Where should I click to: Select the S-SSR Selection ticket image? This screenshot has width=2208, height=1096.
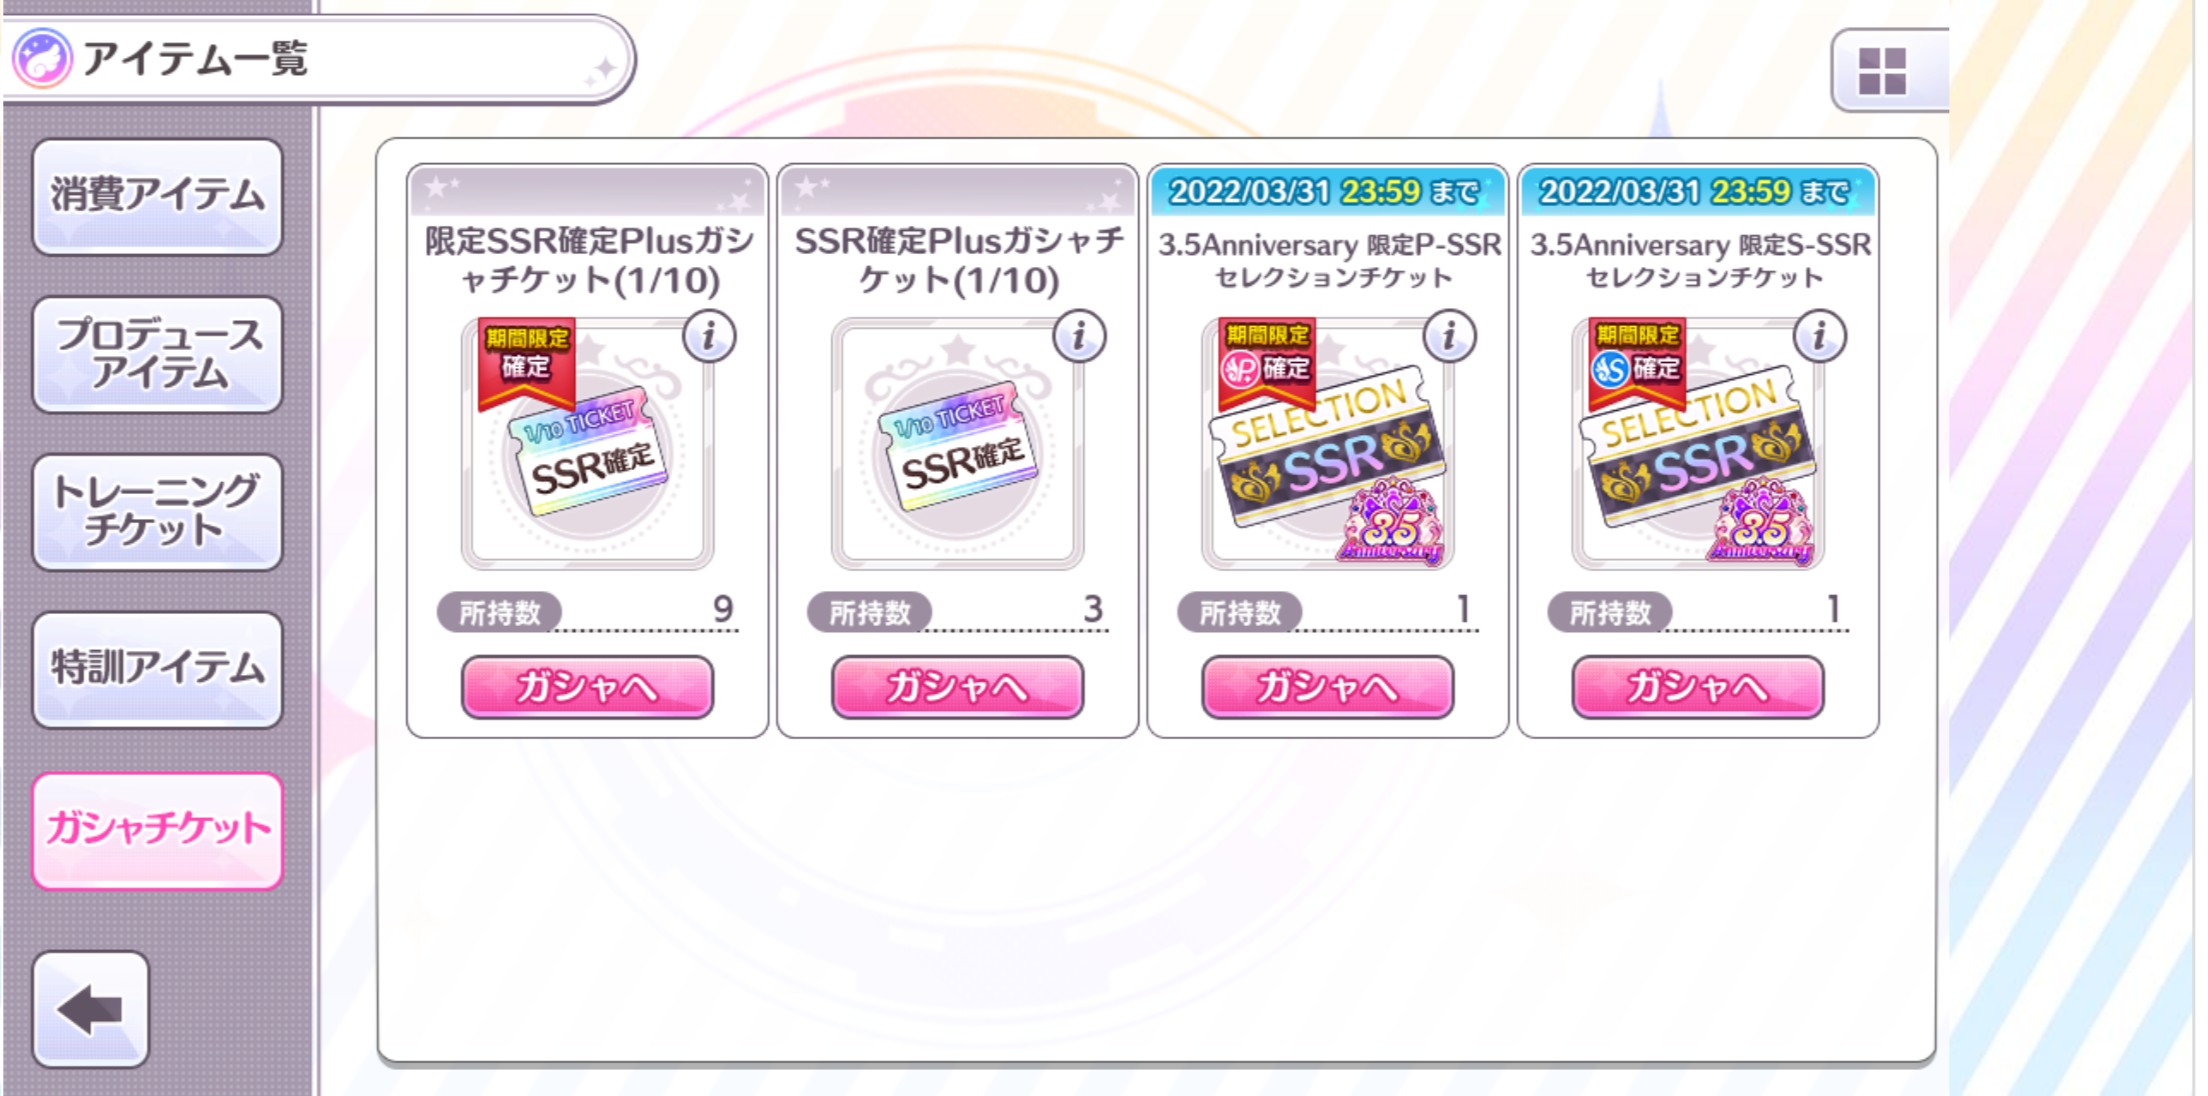(x=1698, y=444)
